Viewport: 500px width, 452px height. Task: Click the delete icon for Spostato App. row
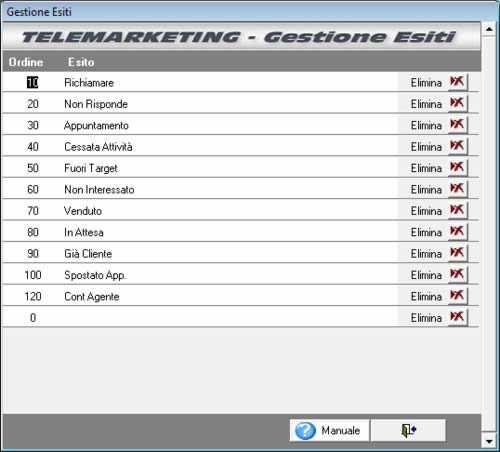[457, 274]
